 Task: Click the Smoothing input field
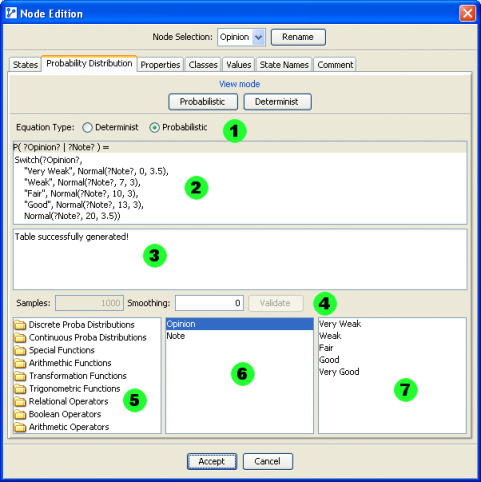point(209,303)
